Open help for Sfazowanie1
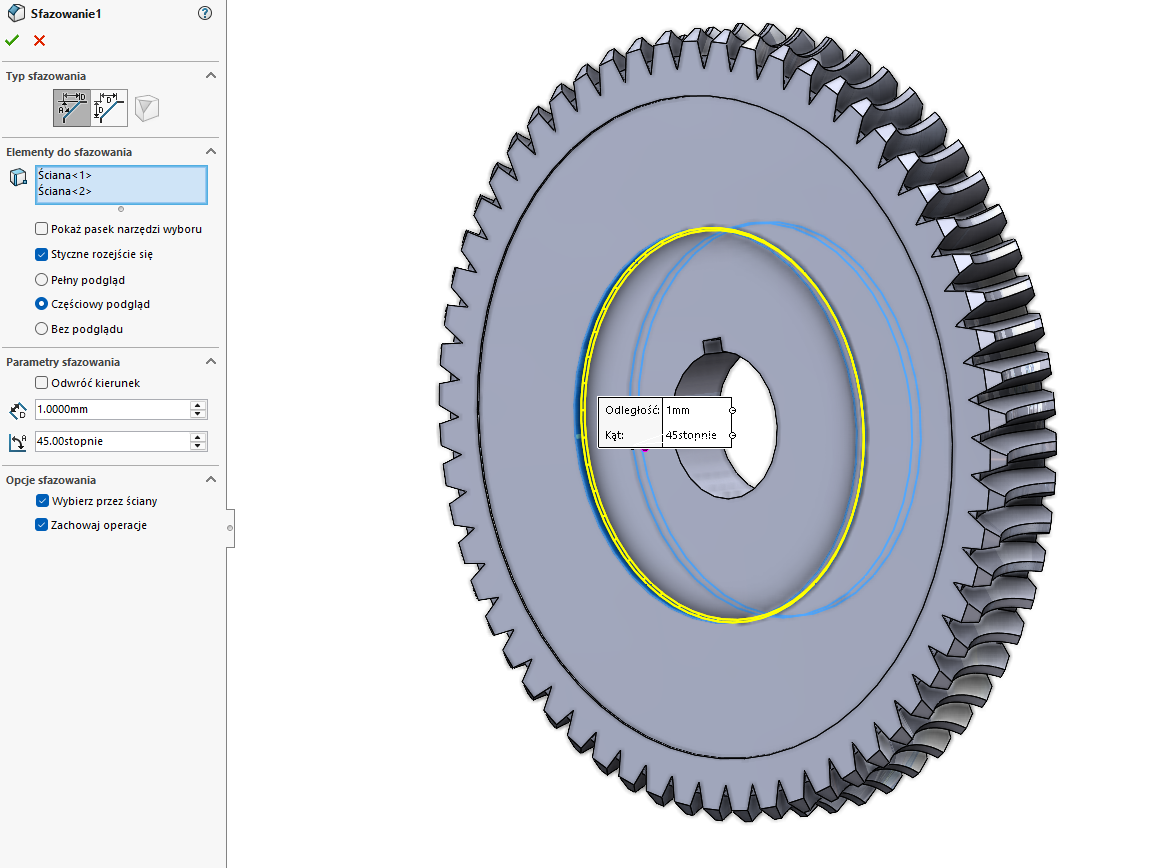 (x=205, y=13)
